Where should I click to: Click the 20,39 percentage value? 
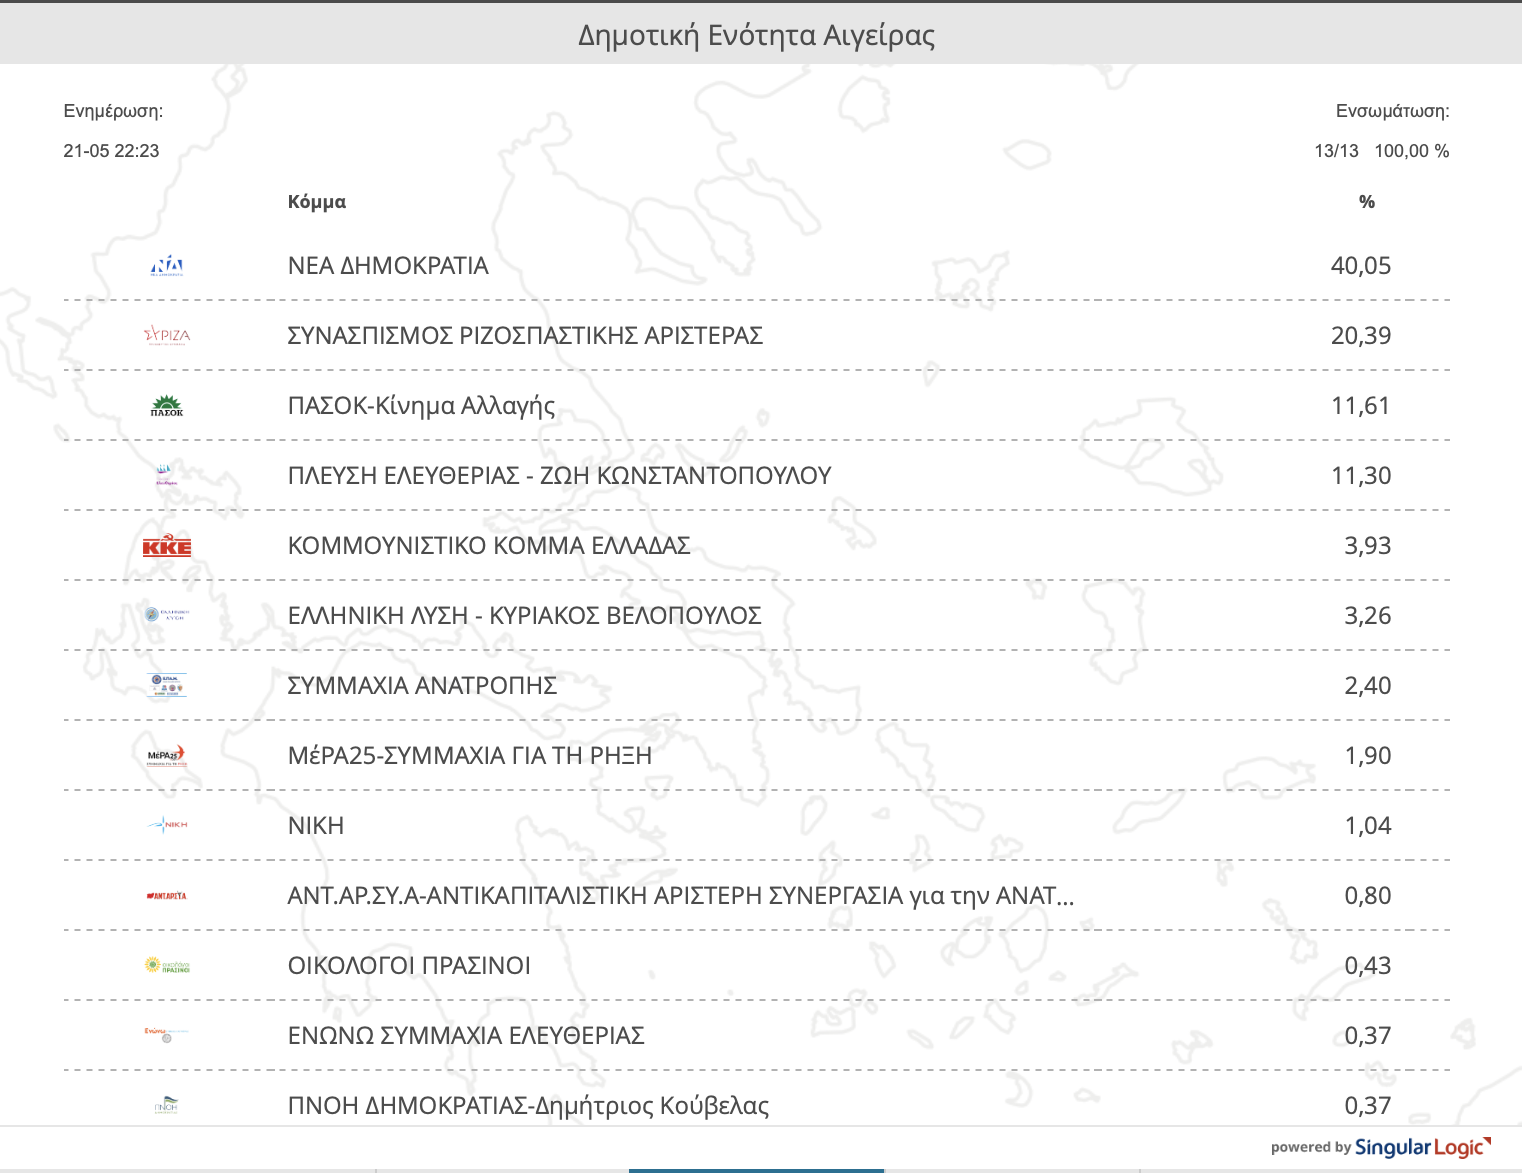1361,336
